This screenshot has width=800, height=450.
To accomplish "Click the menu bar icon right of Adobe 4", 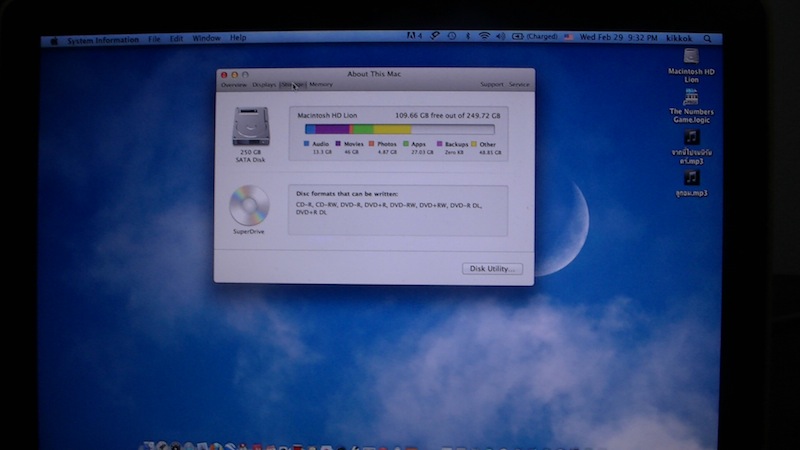I will pyautogui.click(x=435, y=36).
